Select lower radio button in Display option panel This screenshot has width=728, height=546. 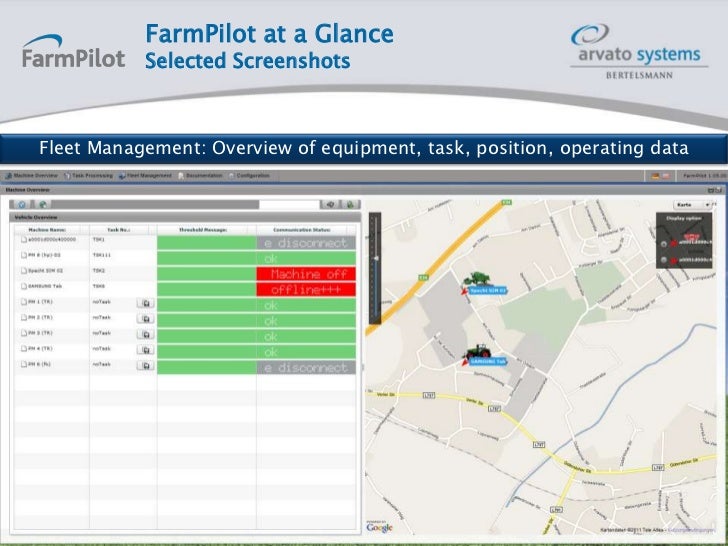click(x=664, y=260)
